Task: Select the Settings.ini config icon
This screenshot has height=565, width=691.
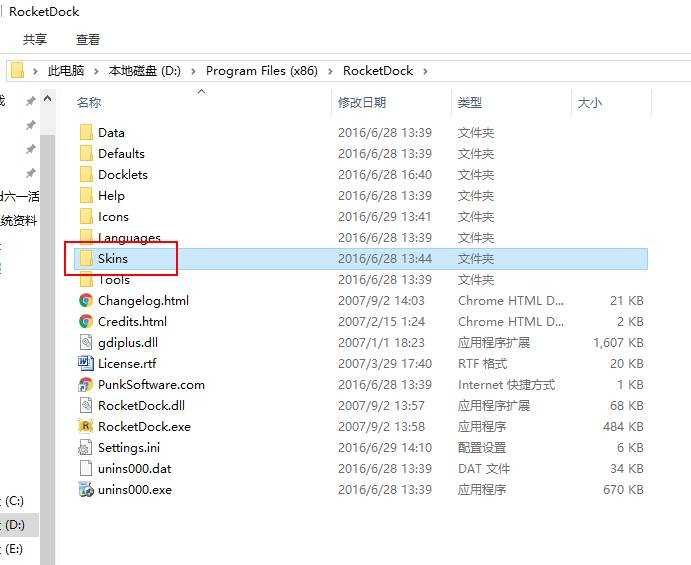Action: coord(85,447)
